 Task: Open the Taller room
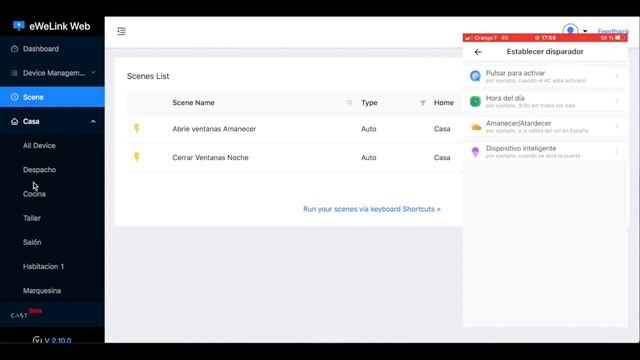32,218
